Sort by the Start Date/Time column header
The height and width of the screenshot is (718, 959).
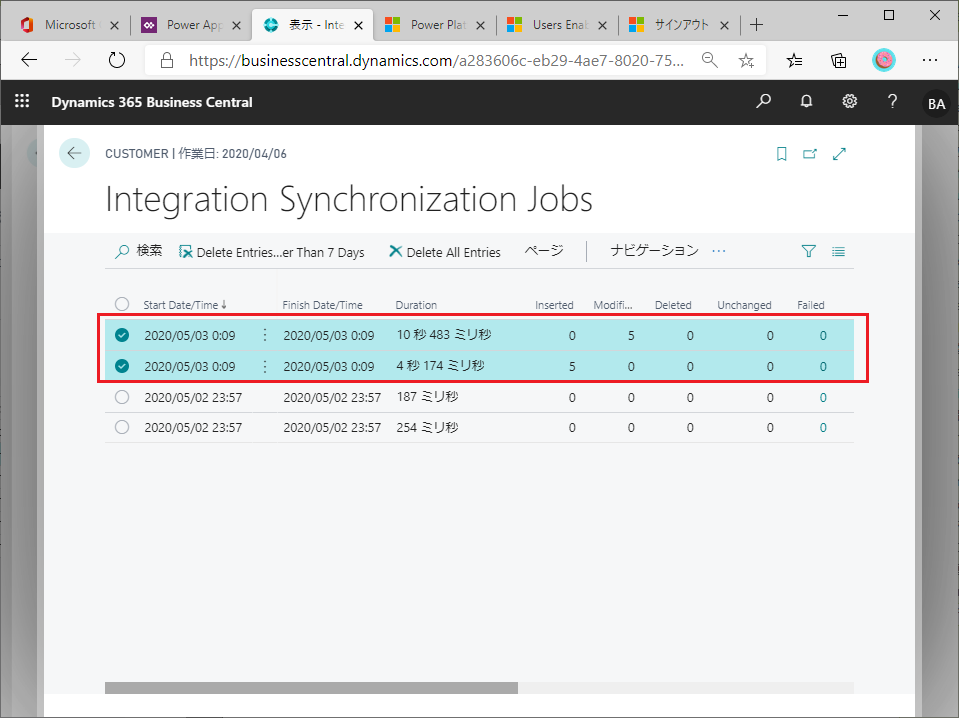[185, 305]
